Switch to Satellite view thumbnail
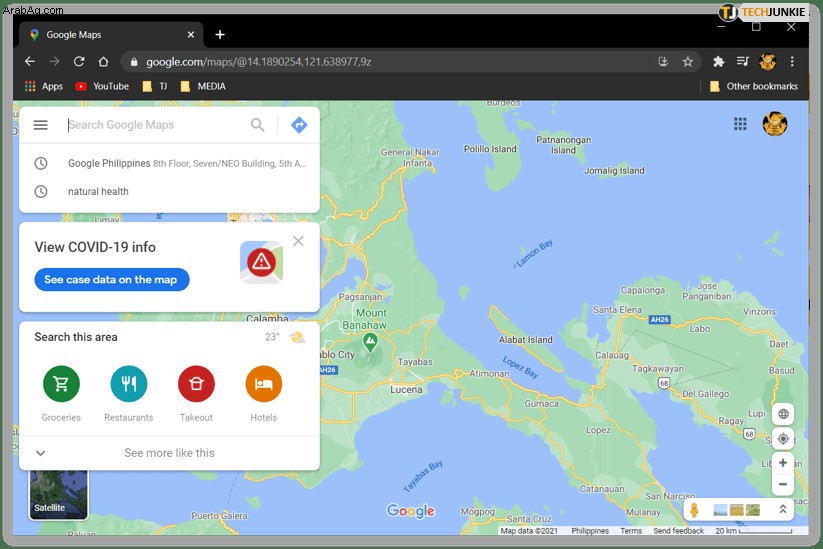The height and width of the screenshot is (549, 823). point(58,494)
